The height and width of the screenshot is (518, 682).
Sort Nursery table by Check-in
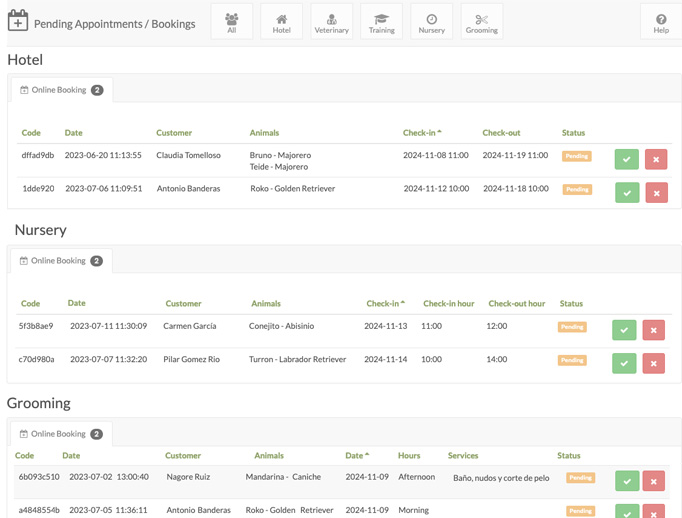pyautogui.click(x=385, y=304)
